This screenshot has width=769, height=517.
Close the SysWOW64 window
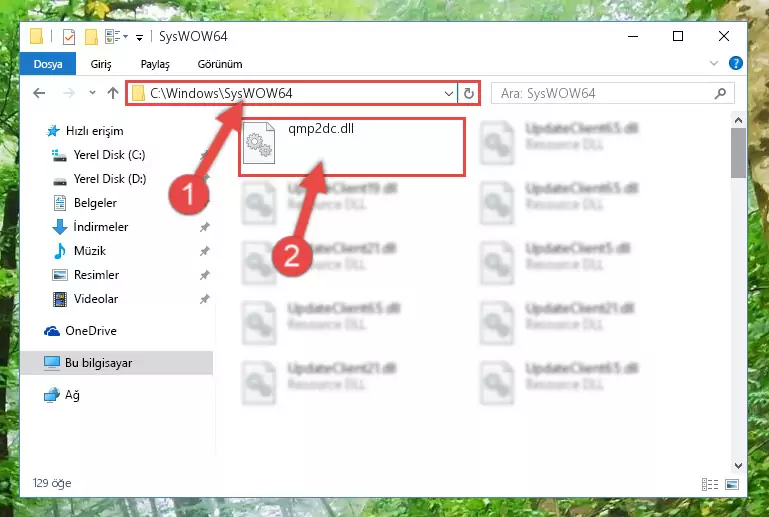tap(724, 36)
